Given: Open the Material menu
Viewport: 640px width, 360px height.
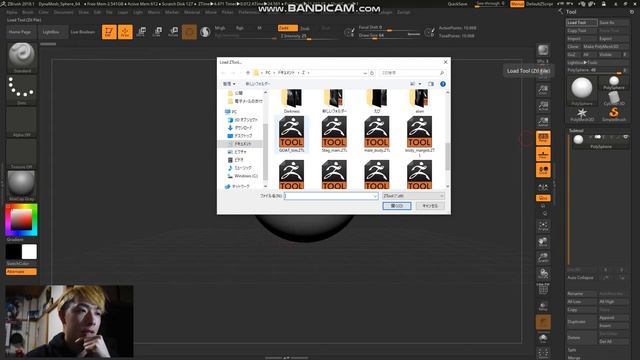Looking at the screenshot, I should (x=192, y=12).
